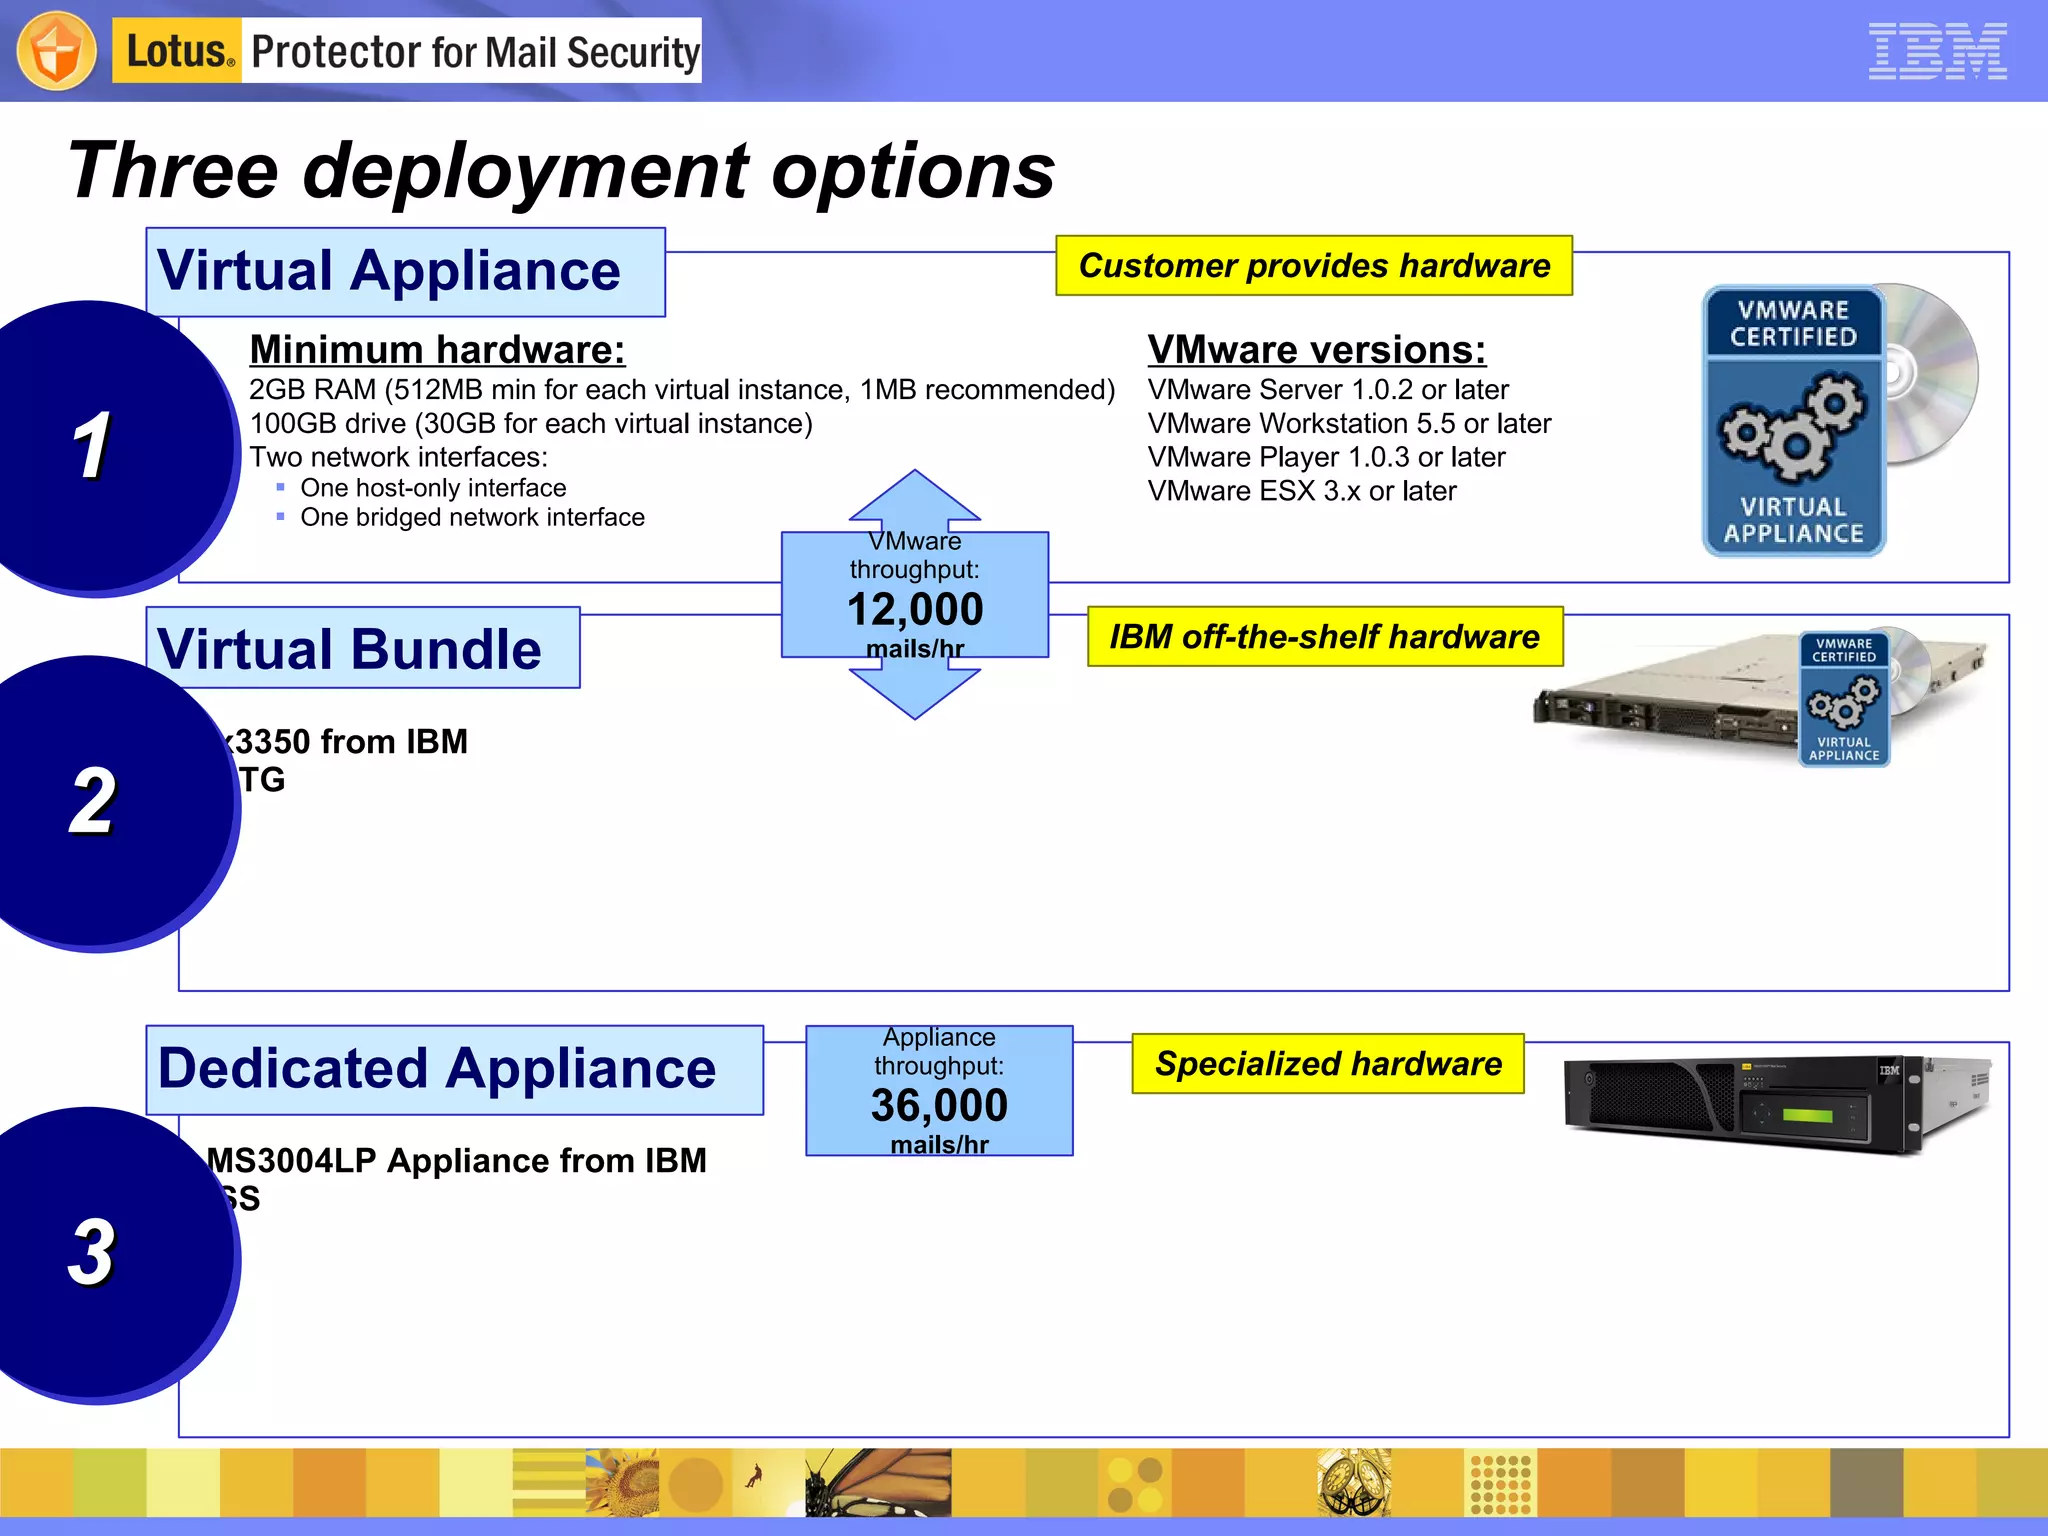2048x1536 pixels.
Task: Click the dotted grid tile in footer
Action: coord(1500,1482)
